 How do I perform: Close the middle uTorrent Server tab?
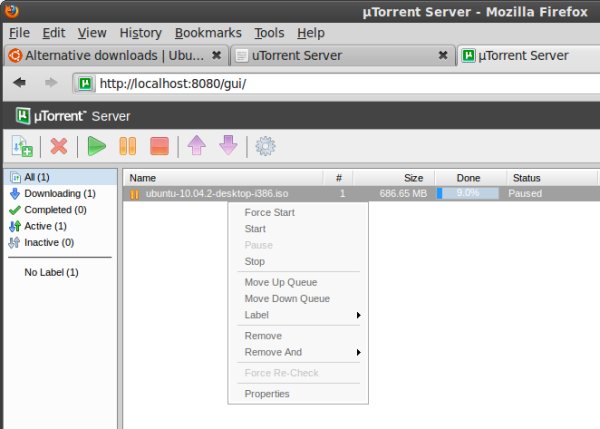point(443,55)
